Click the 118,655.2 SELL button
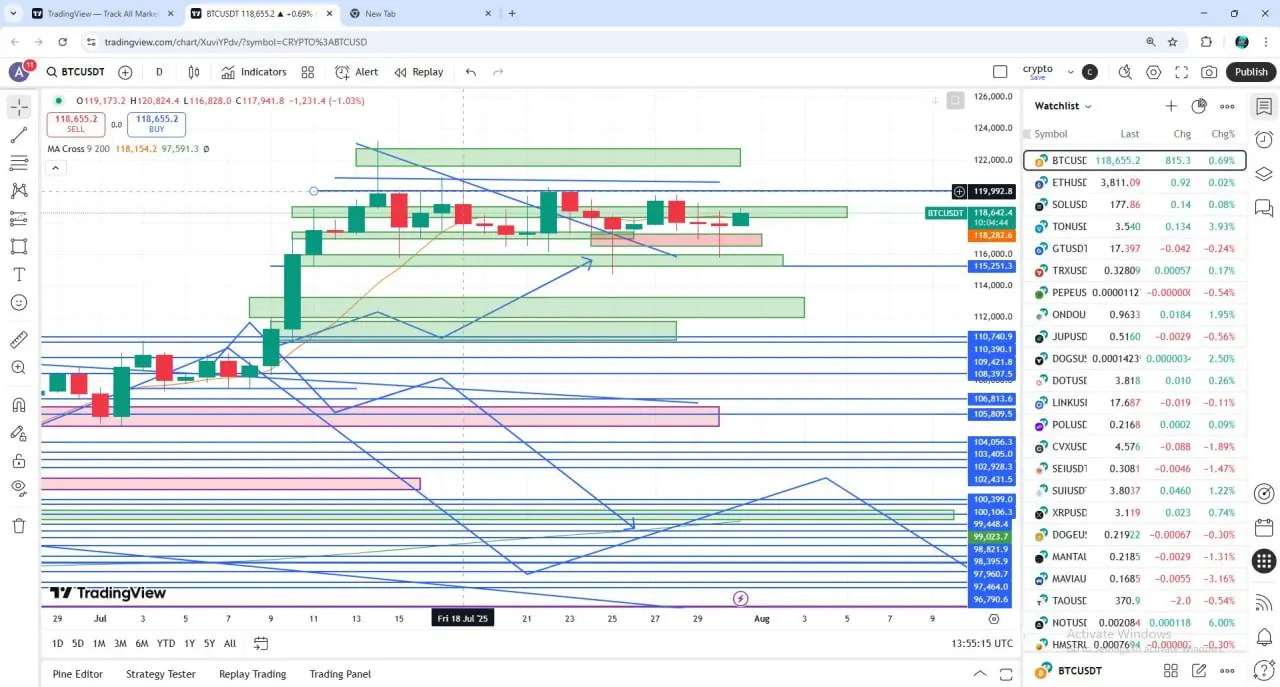Screen dimensions: 1280x687 click(x=76, y=123)
